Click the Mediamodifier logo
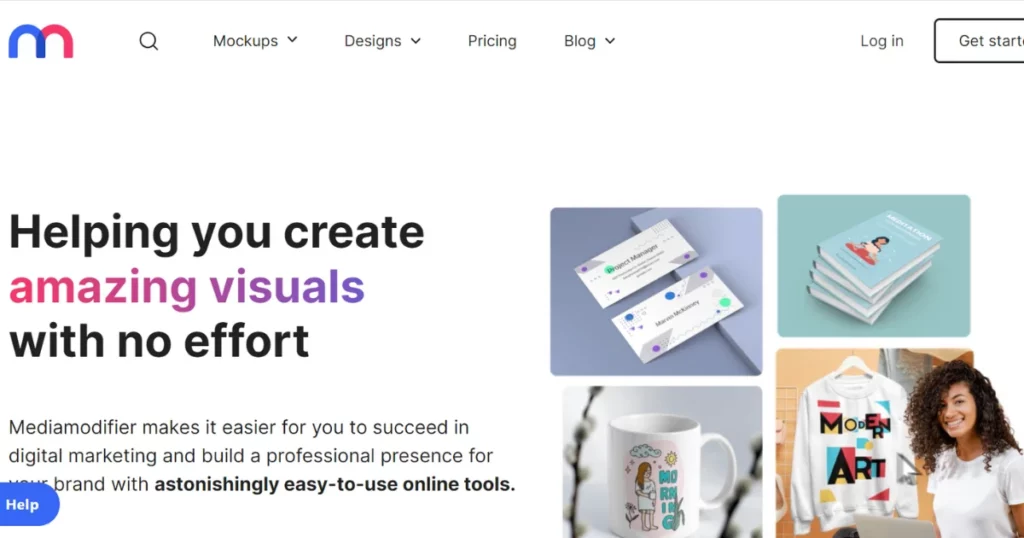 point(40,41)
